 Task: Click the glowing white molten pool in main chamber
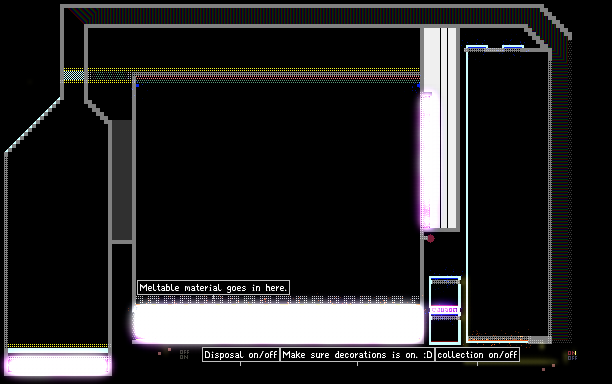tap(278, 323)
